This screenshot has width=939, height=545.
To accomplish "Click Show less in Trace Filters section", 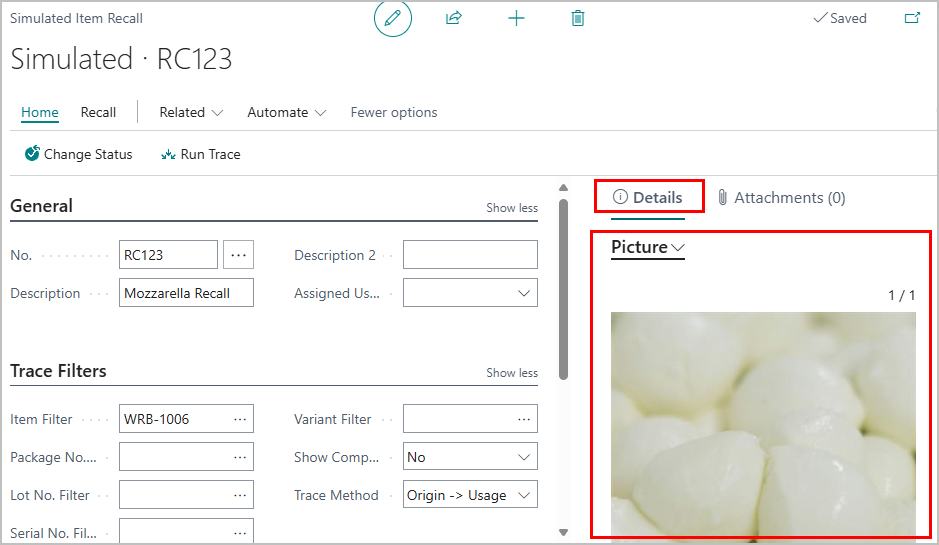I will click(x=512, y=373).
